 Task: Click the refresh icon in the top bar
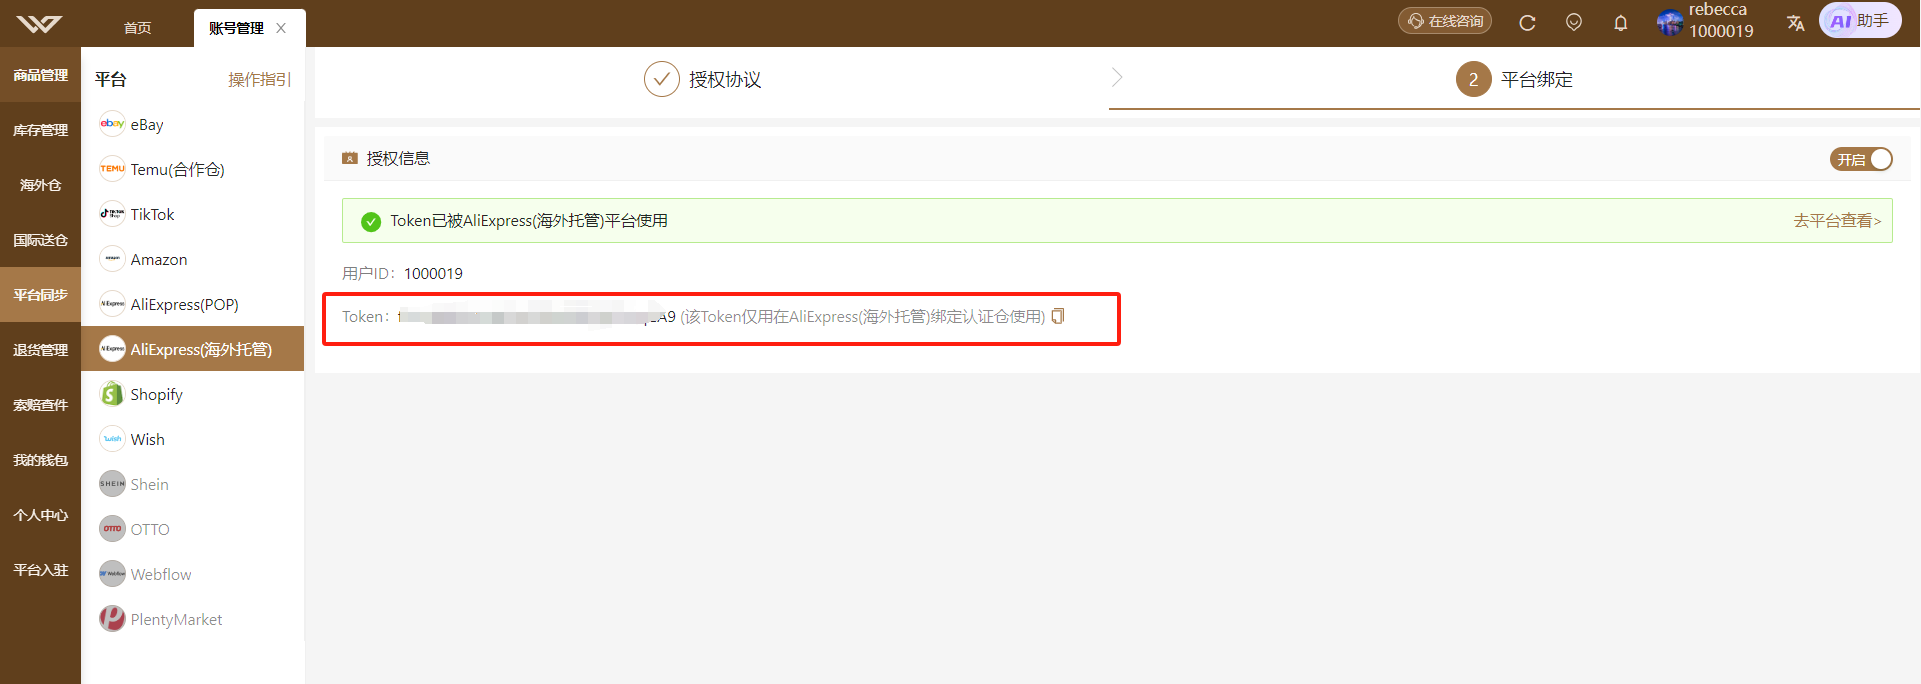[x=1527, y=22]
